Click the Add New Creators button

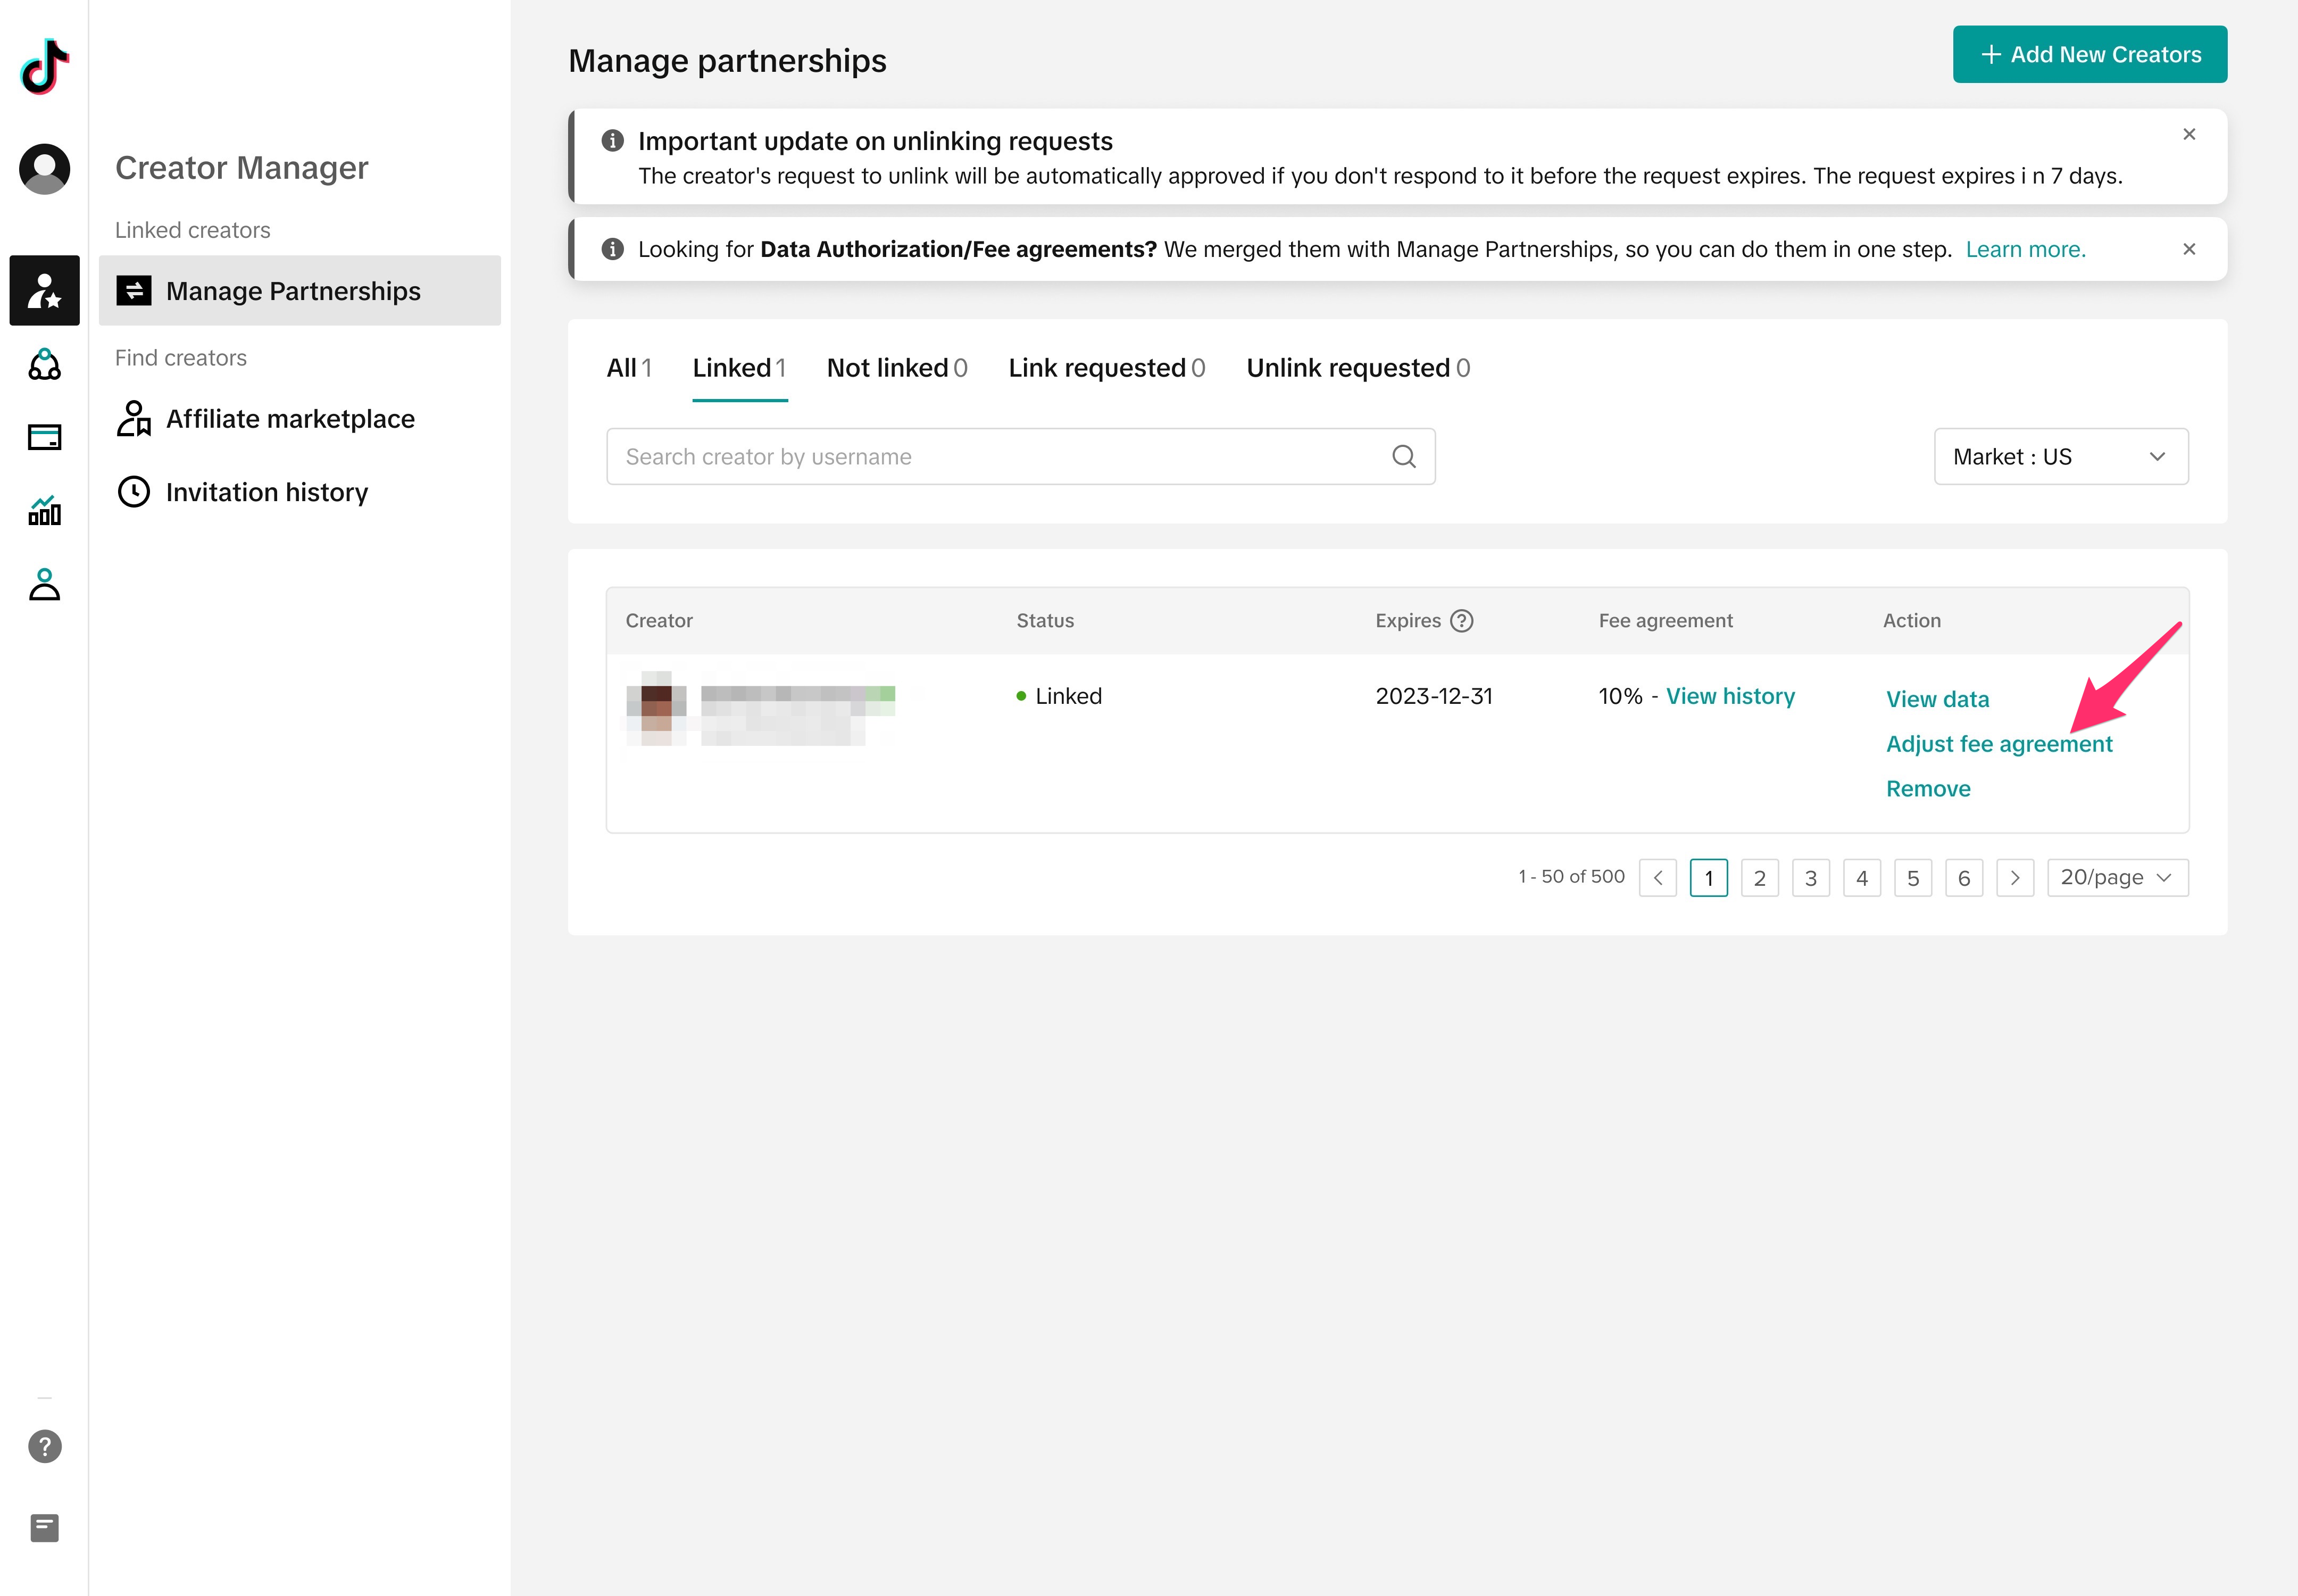2089,55
